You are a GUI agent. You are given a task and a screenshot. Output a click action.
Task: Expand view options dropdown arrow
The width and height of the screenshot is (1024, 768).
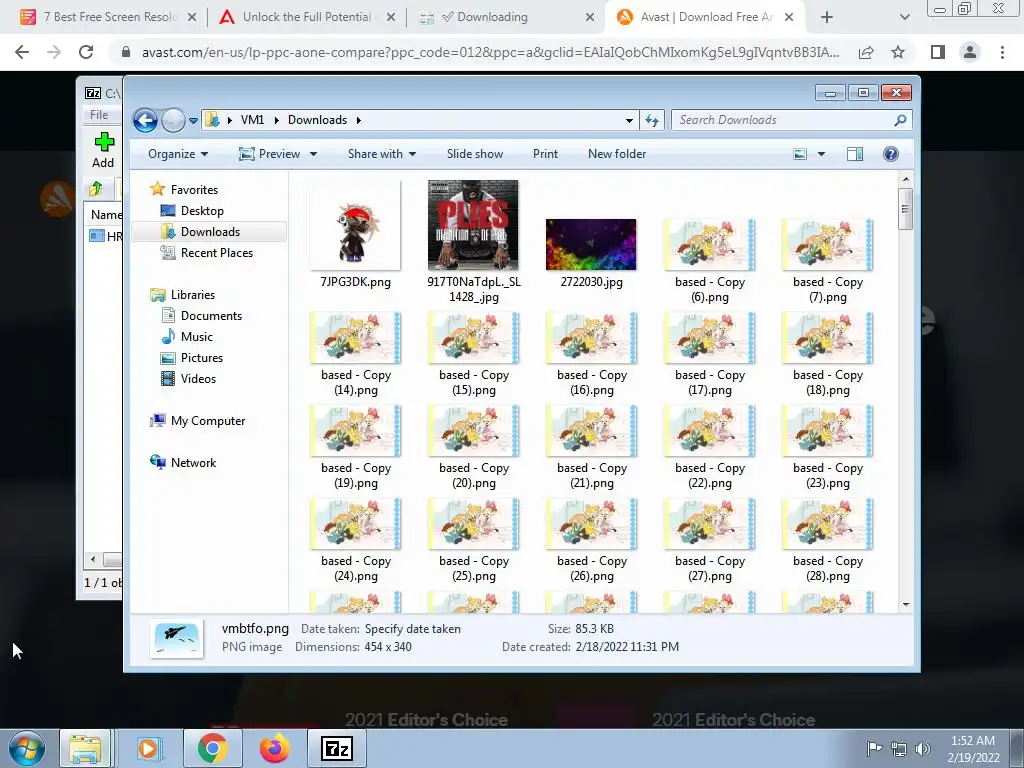tap(822, 154)
